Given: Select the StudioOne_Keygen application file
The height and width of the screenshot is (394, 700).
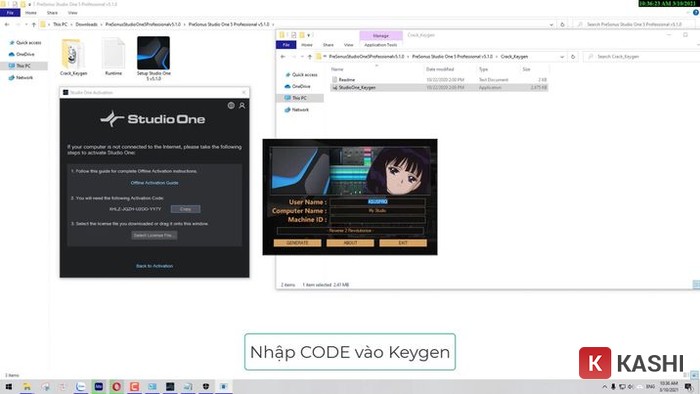Looking at the screenshot, I should point(440,87).
